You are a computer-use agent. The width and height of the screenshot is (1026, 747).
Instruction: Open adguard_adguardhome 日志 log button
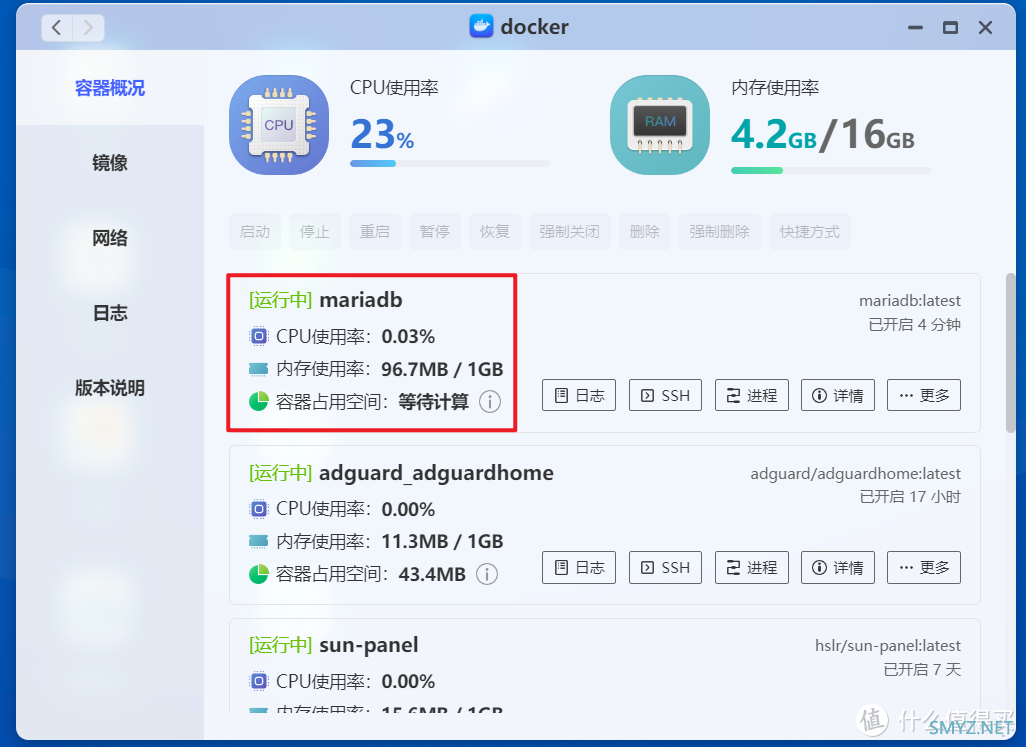579,567
